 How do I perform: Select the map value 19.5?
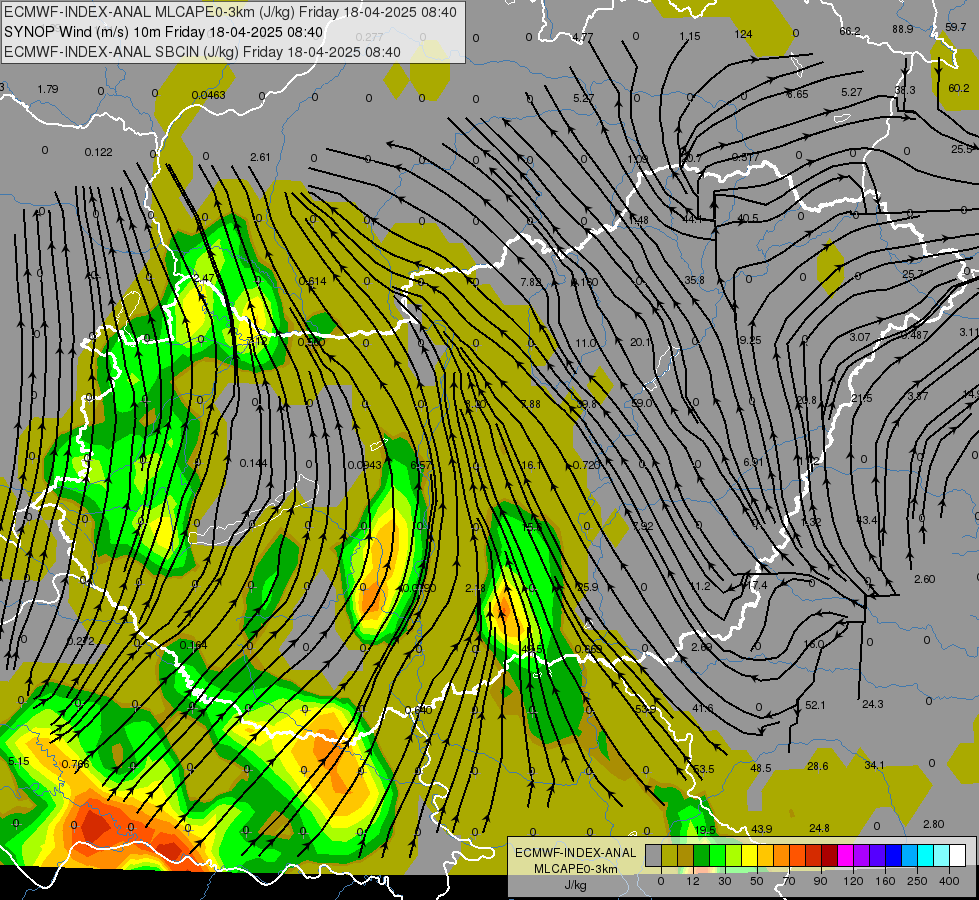[x=704, y=829]
